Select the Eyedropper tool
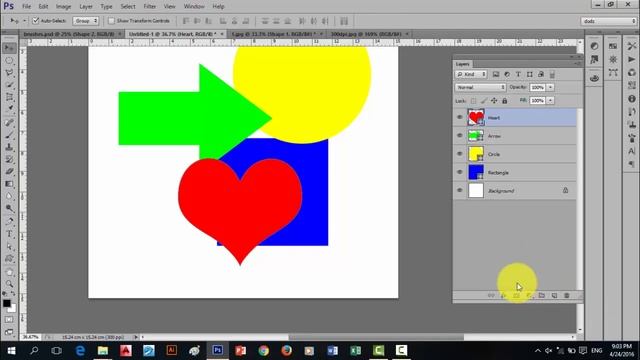Viewport: 640px width, 360px height. coord(9,109)
